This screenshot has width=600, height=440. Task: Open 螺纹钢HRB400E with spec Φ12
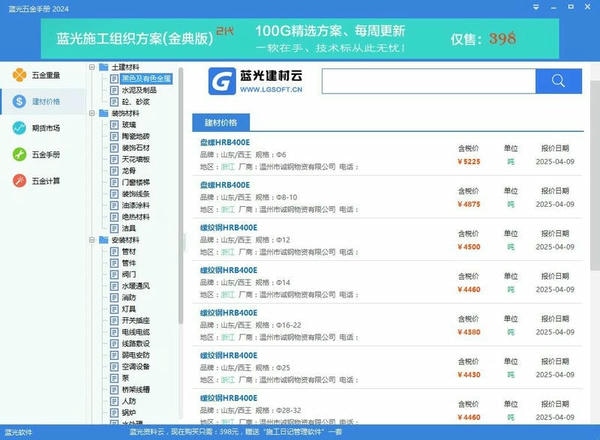tap(229, 228)
